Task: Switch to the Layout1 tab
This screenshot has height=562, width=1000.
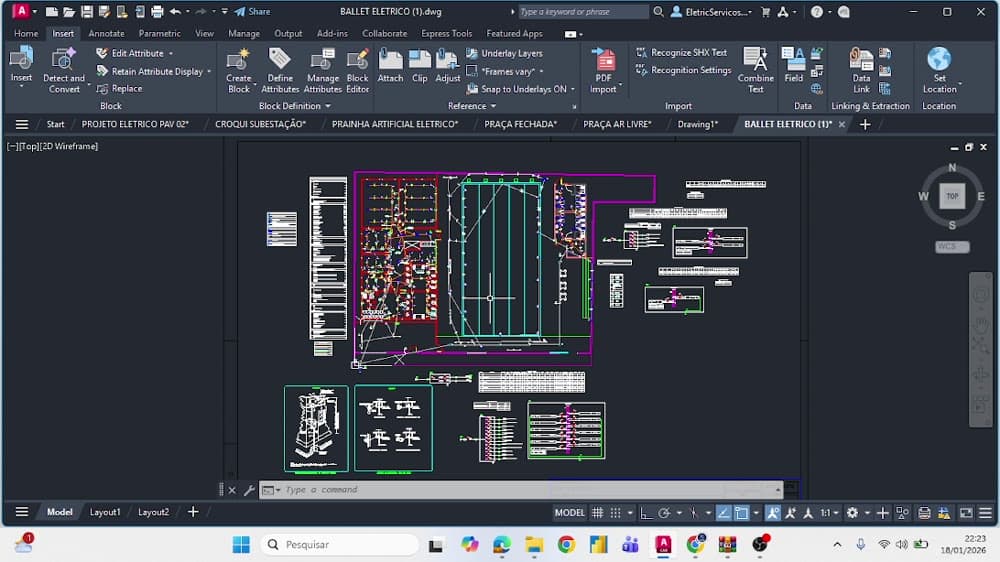Action: (105, 512)
